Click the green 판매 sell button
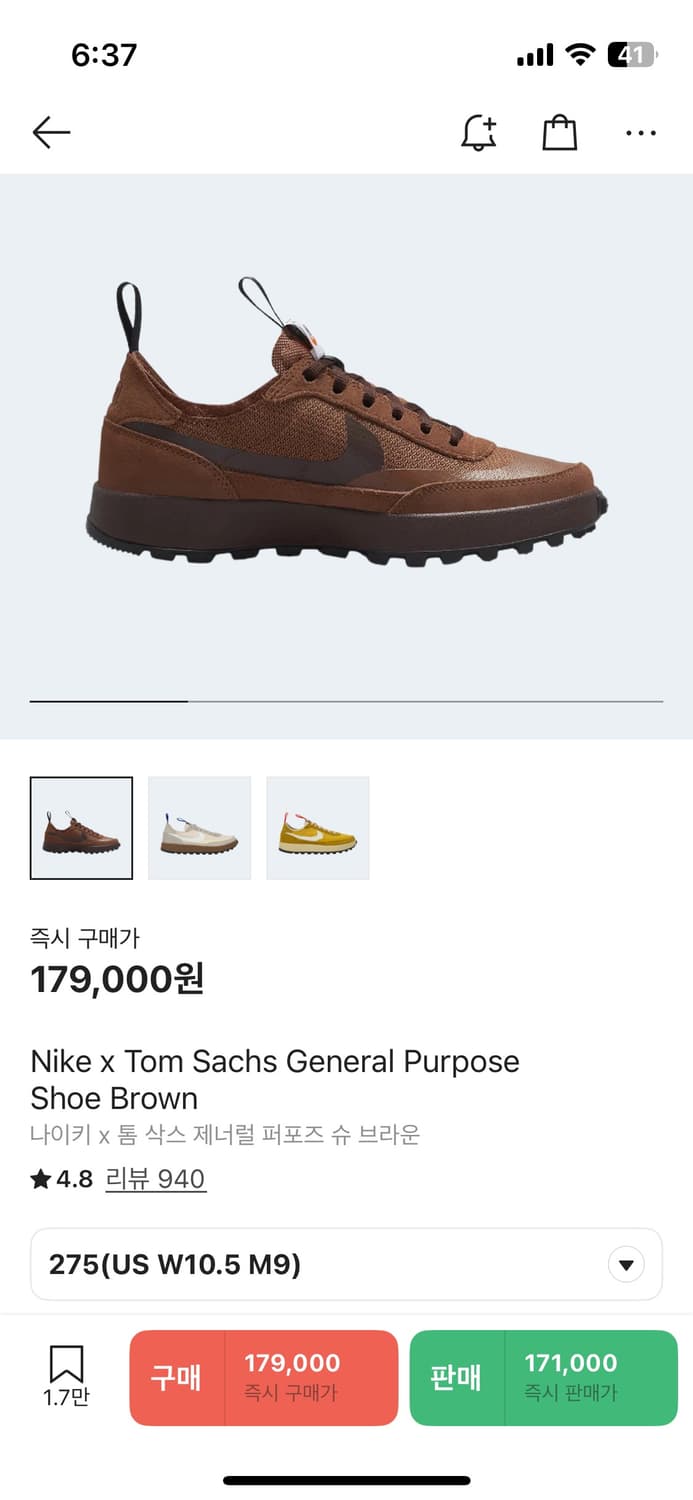693x1500 pixels. coord(544,1377)
